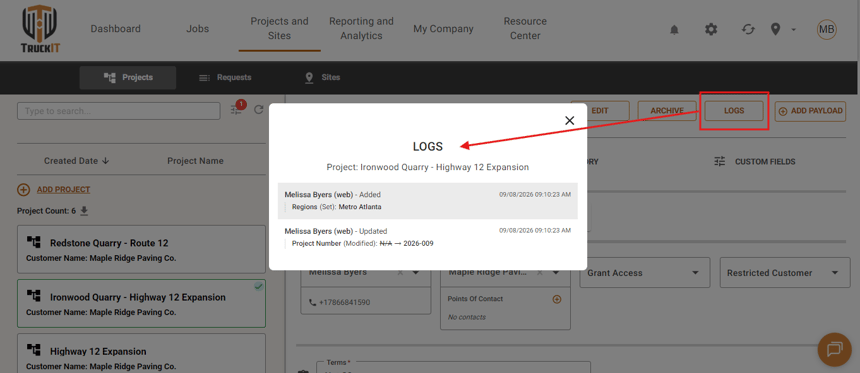Open Resource Center menu
Viewport: 860px width, 373px height.
tap(525, 29)
